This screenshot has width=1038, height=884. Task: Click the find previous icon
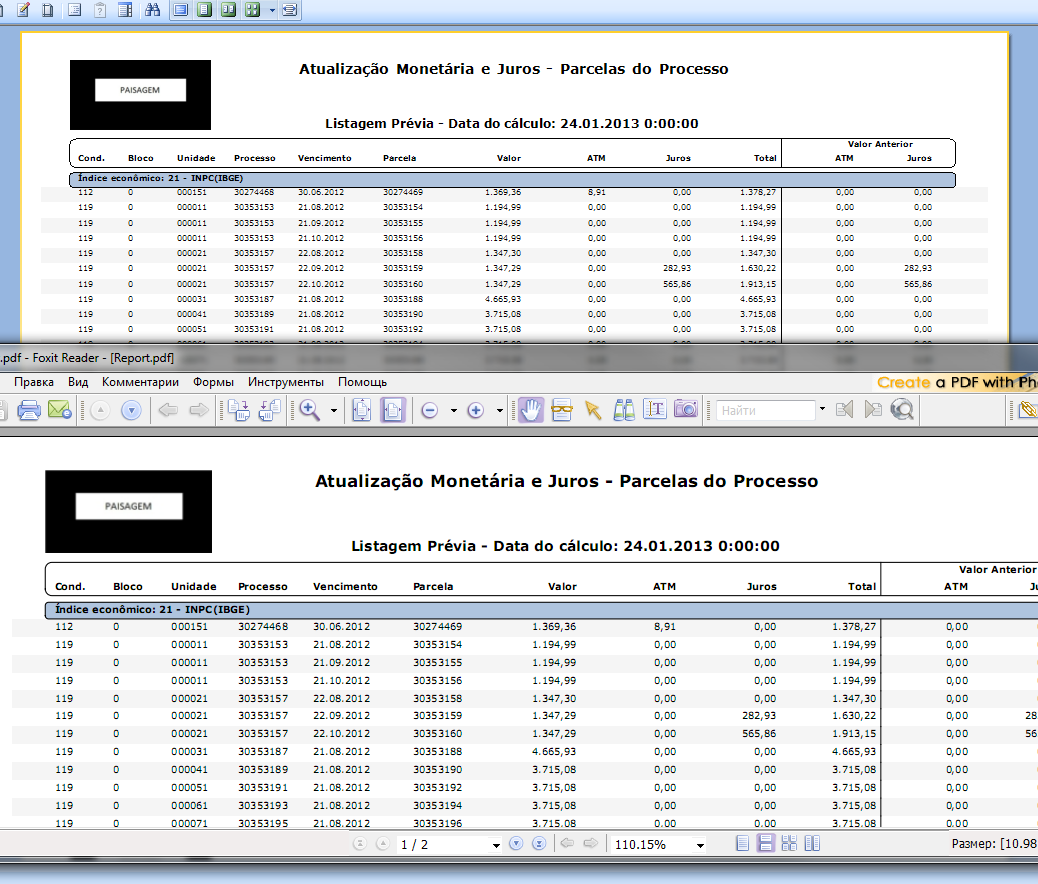point(844,411)
